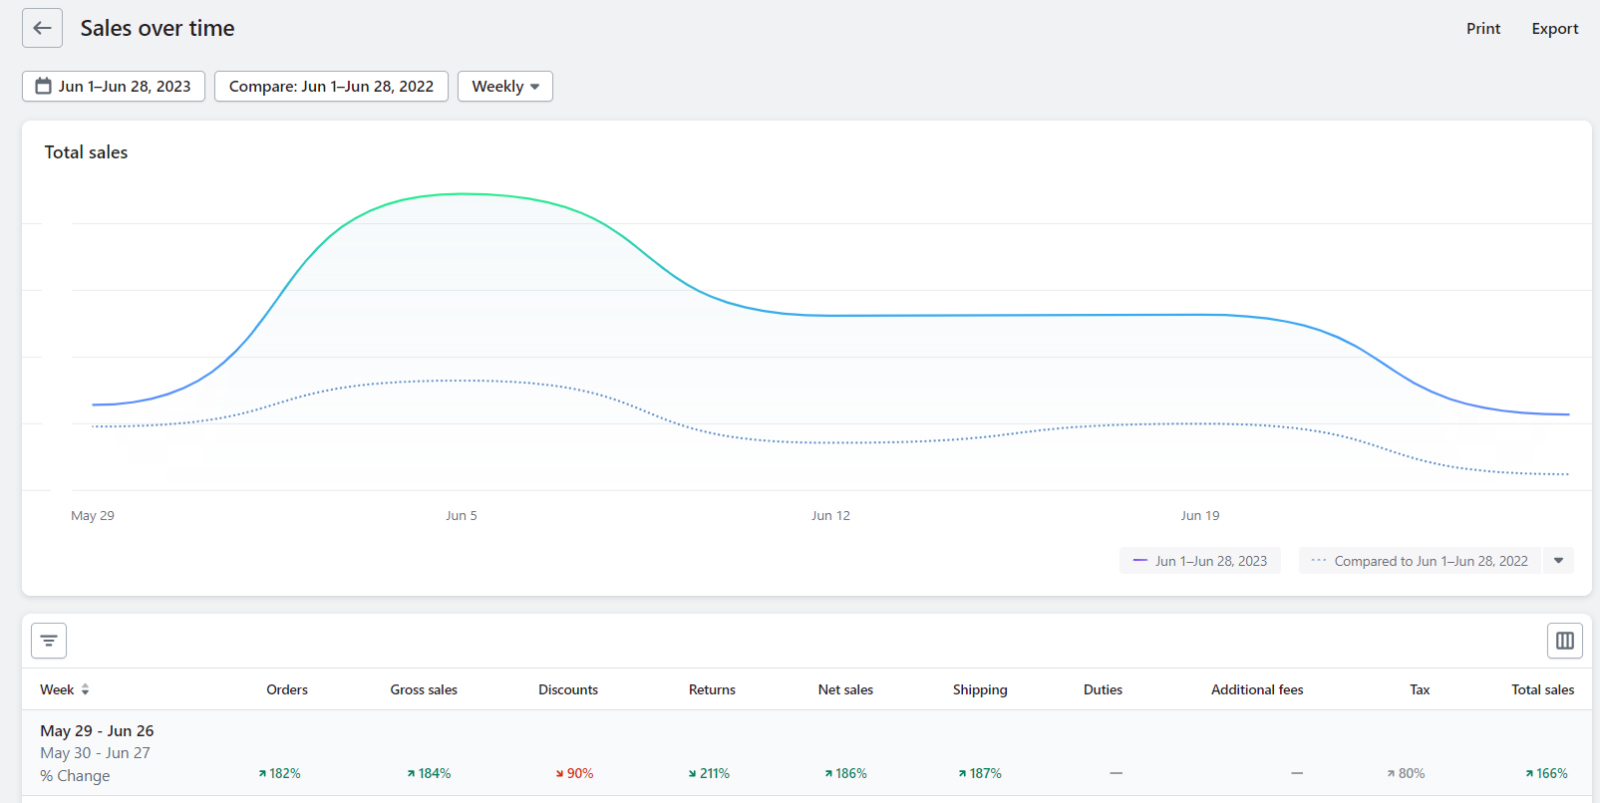Image resolution: width=1600 pixels, height=803 pixels.
Task: Click the Jun 5 peak on the chart line
Action: tap(462, 194)
